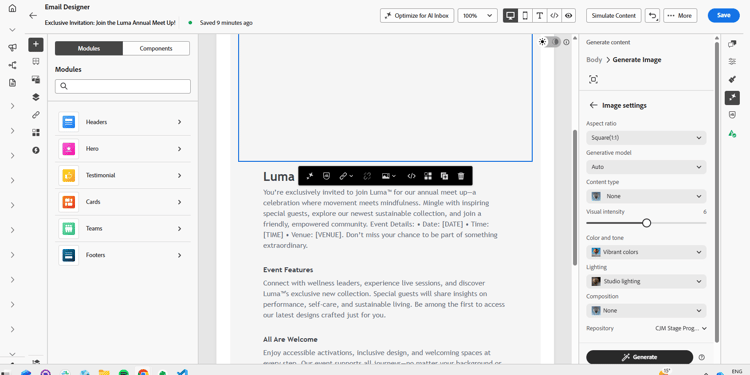Click the info icon next to the dark mode toggle
The width and height of the screenshot is (750, 375).
tap(566, 42)
